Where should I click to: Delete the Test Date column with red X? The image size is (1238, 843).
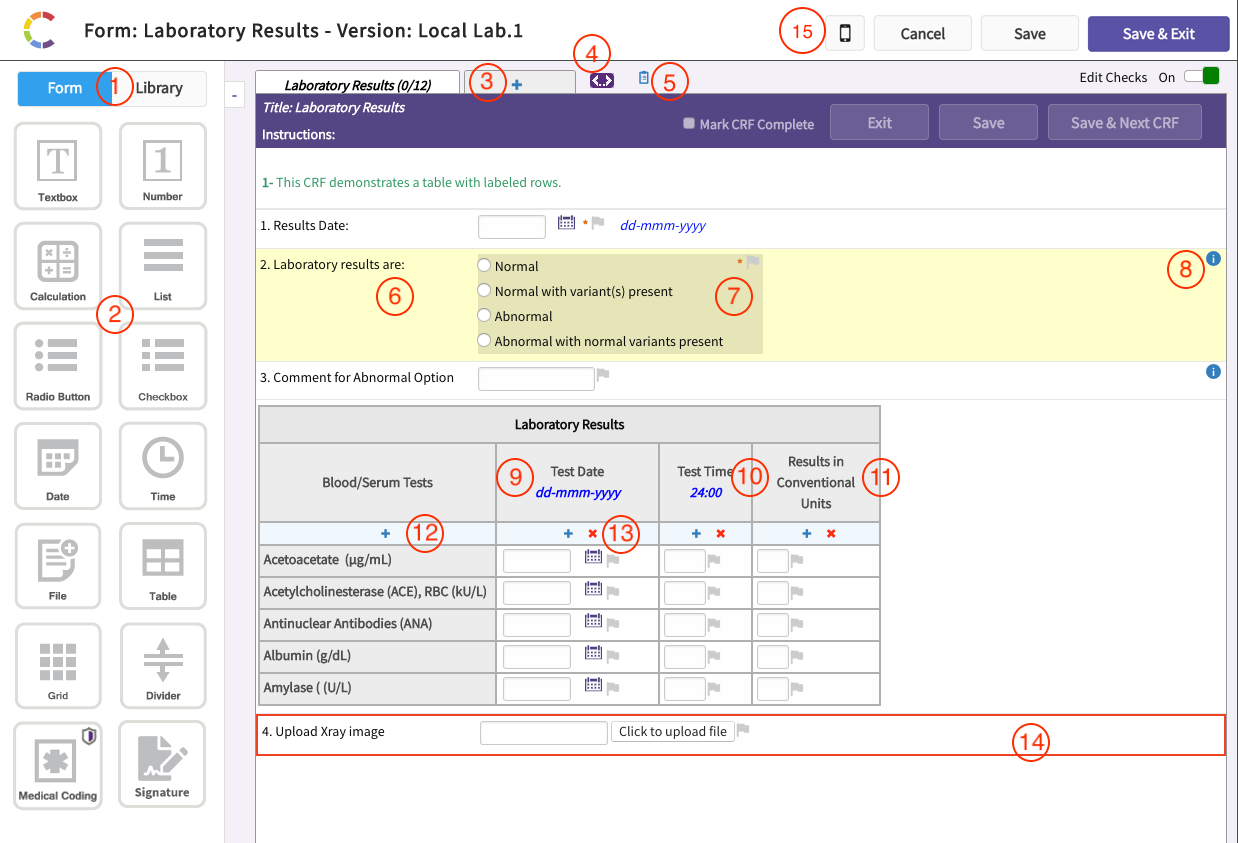593,534
